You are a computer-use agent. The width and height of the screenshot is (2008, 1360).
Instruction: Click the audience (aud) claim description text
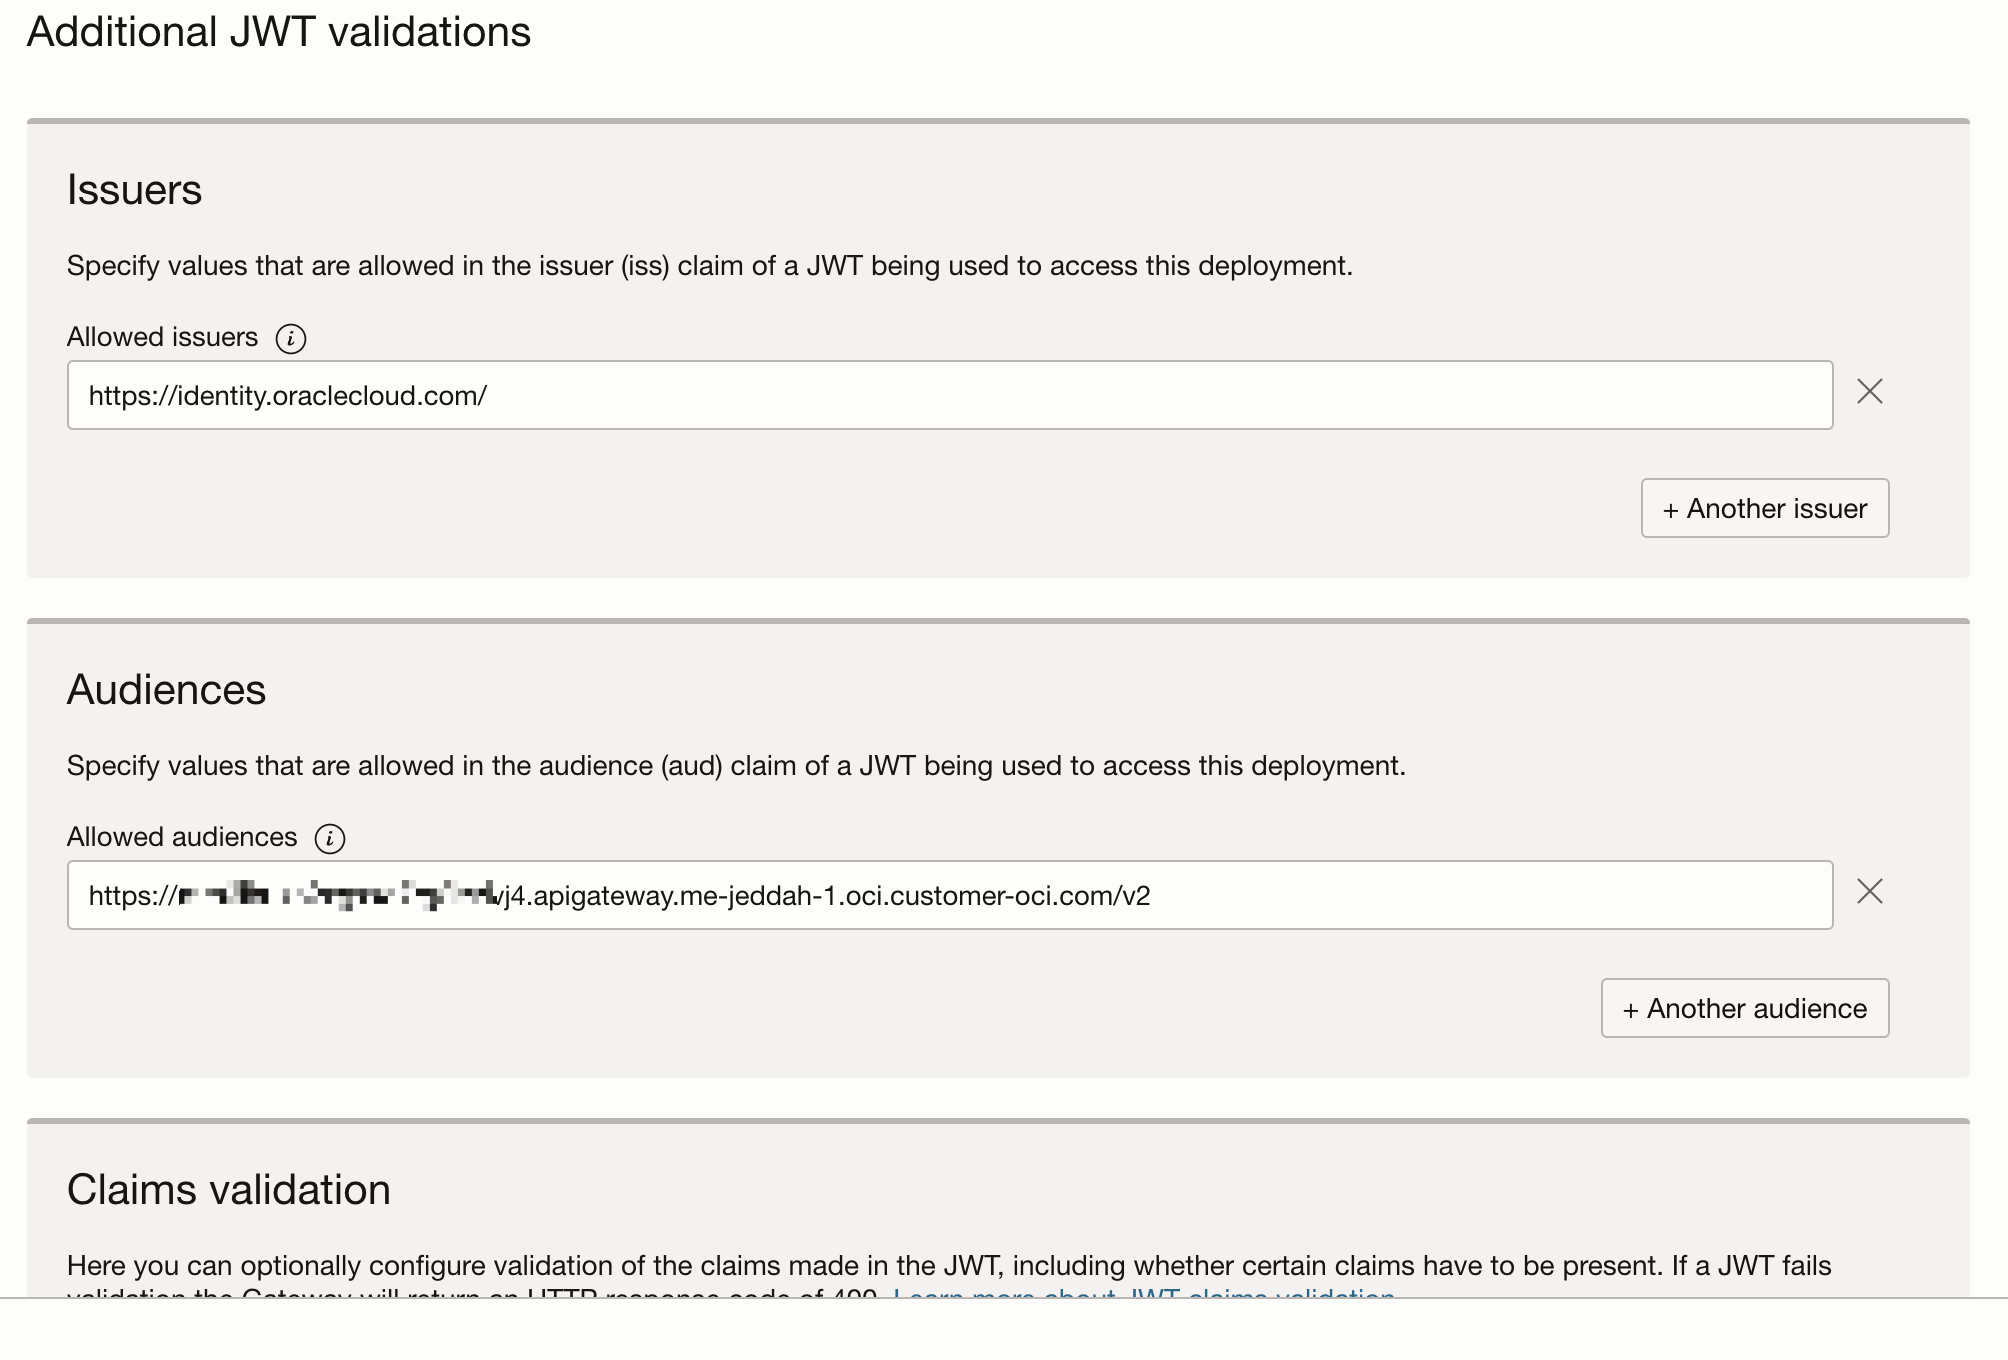tap(735, 766)
